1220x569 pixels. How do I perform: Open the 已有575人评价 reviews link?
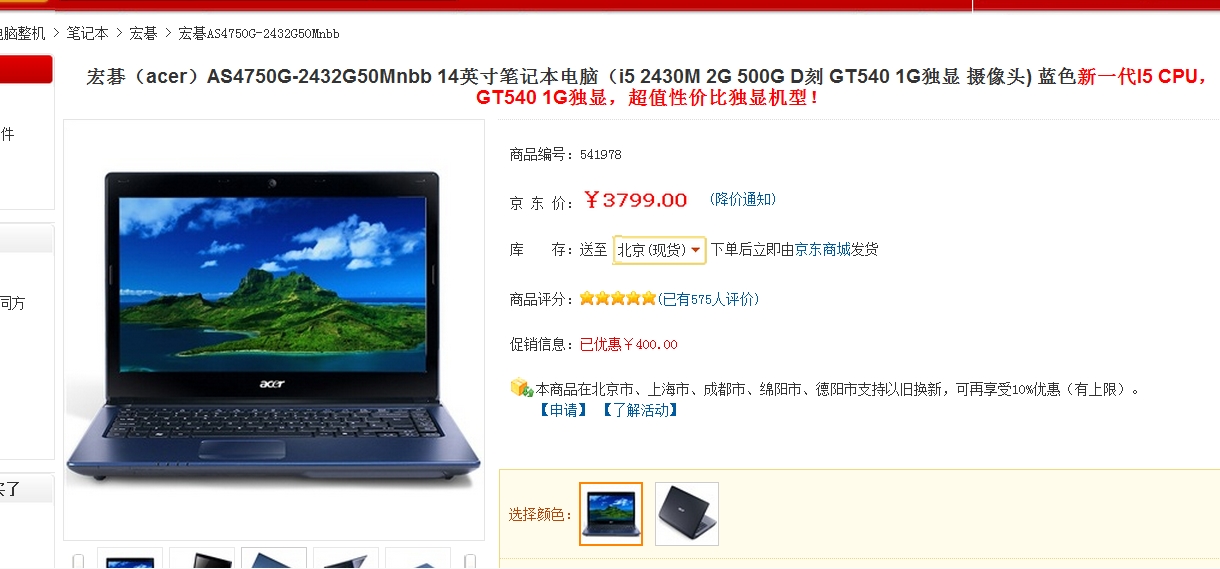709,299
